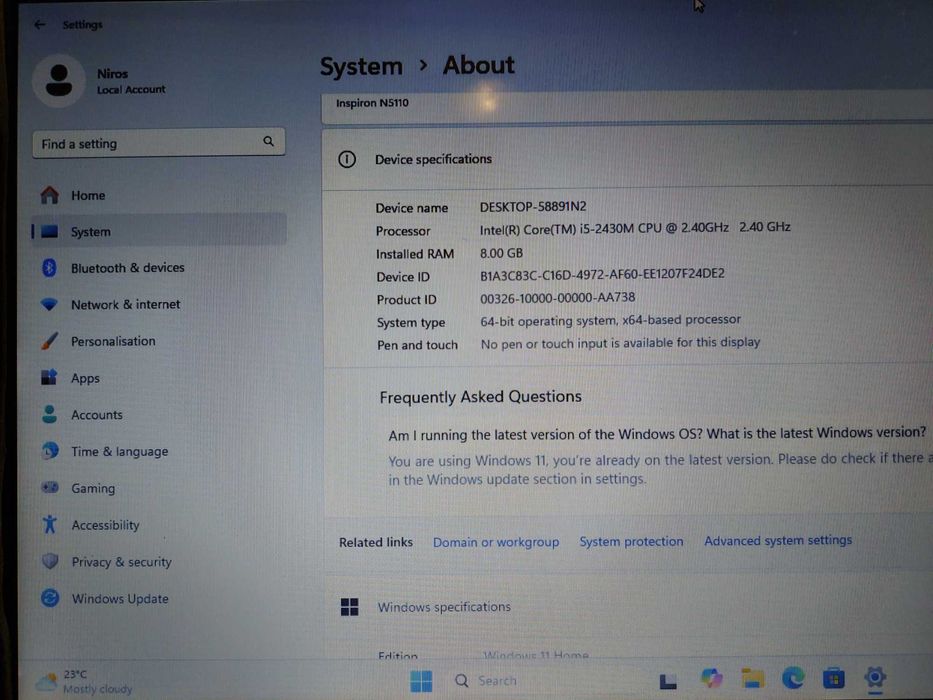Open Advanced system settings link
933x700 pixels.
(778, 540)
